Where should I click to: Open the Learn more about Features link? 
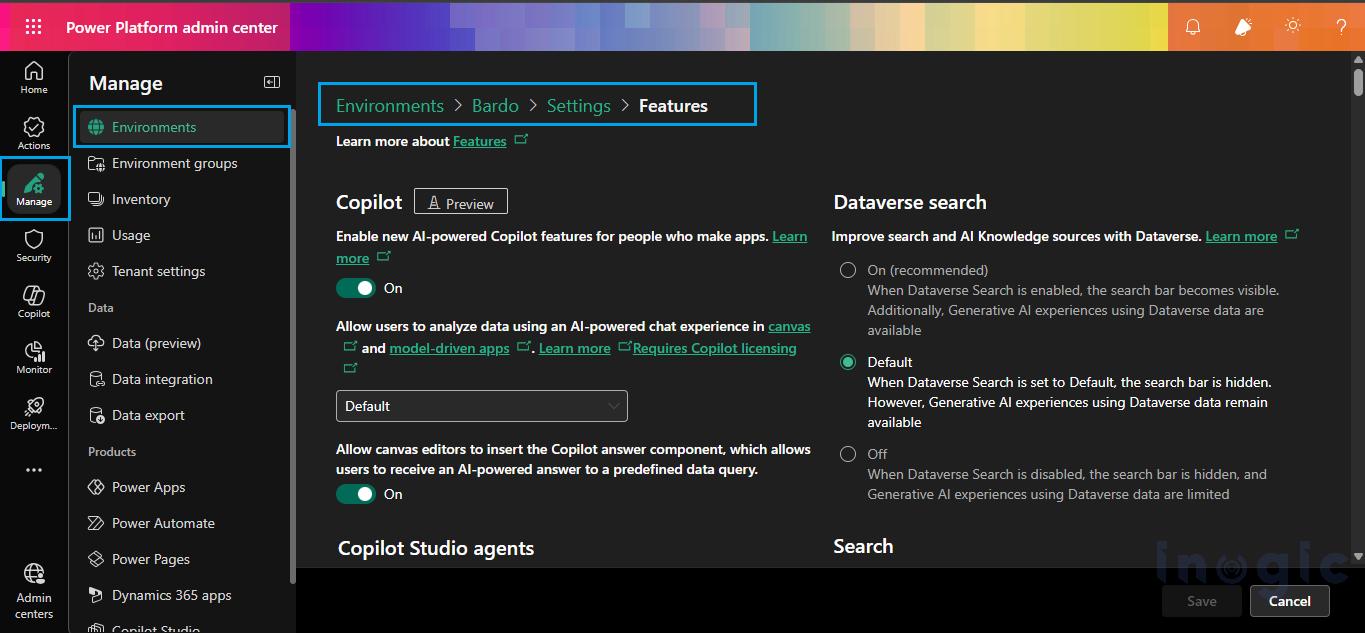[479, 141]
